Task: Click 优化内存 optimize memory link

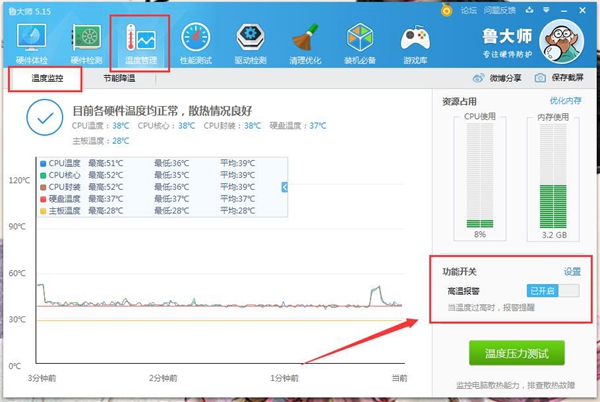Action: click(x=566, y=101)
